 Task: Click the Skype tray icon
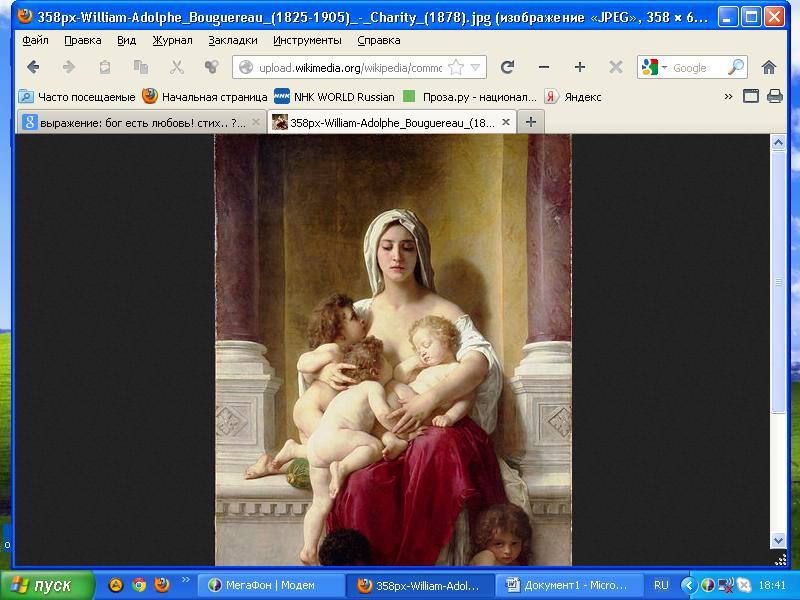point(744,585)
